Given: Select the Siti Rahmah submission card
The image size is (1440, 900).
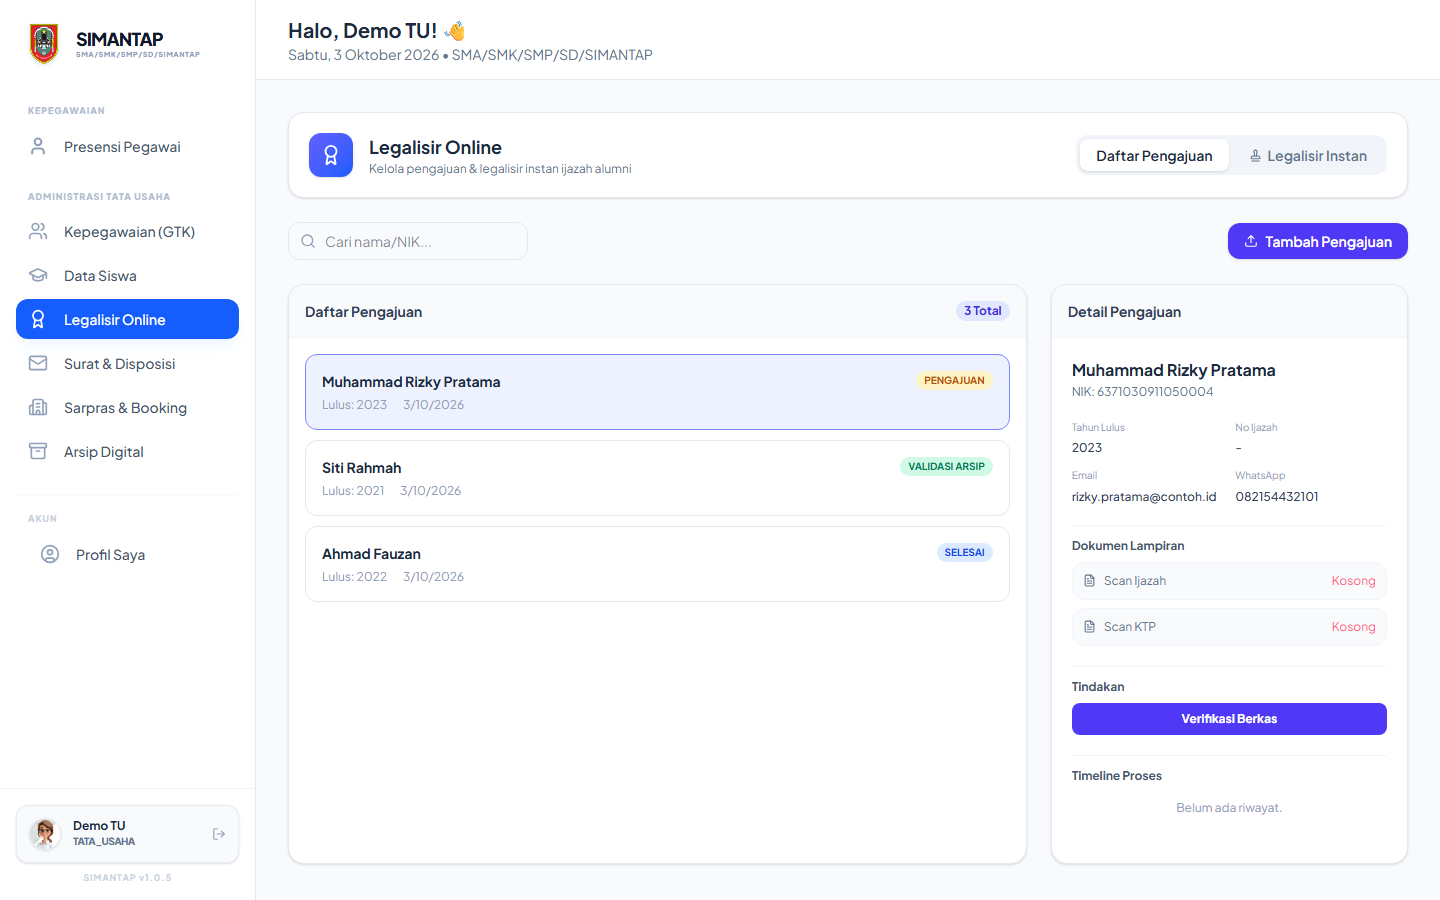Looking at the screenshot, I should pyautogui.click(x=657, y=478).
